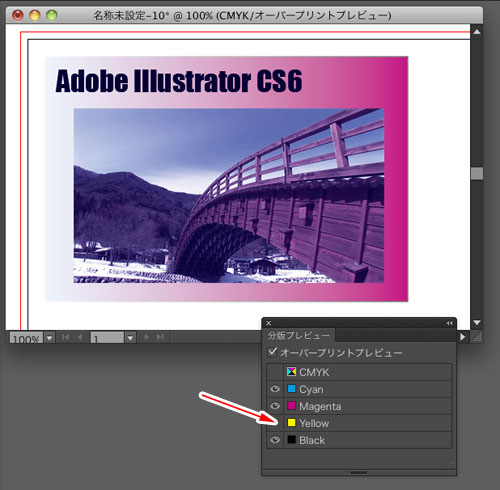Close the separations preview panel

coord(269,323)
